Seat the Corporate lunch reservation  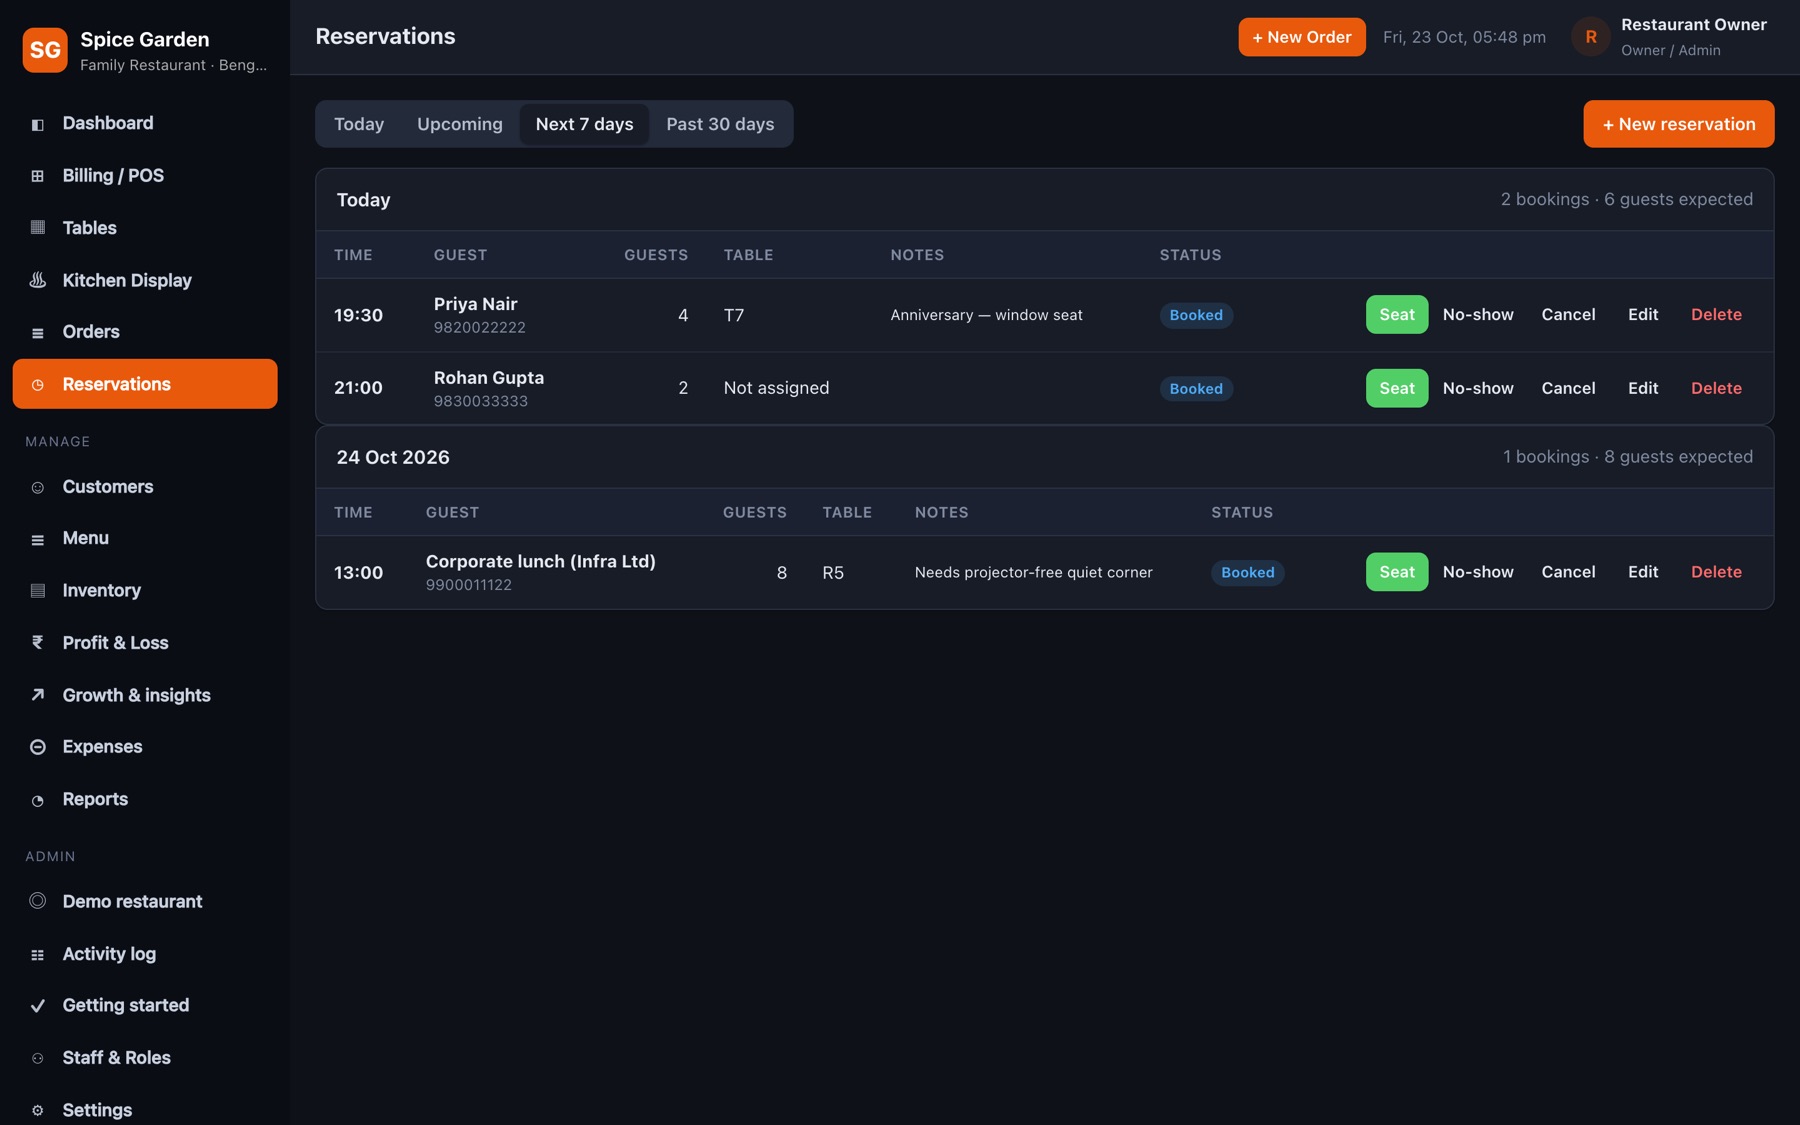click(1396, 572)
